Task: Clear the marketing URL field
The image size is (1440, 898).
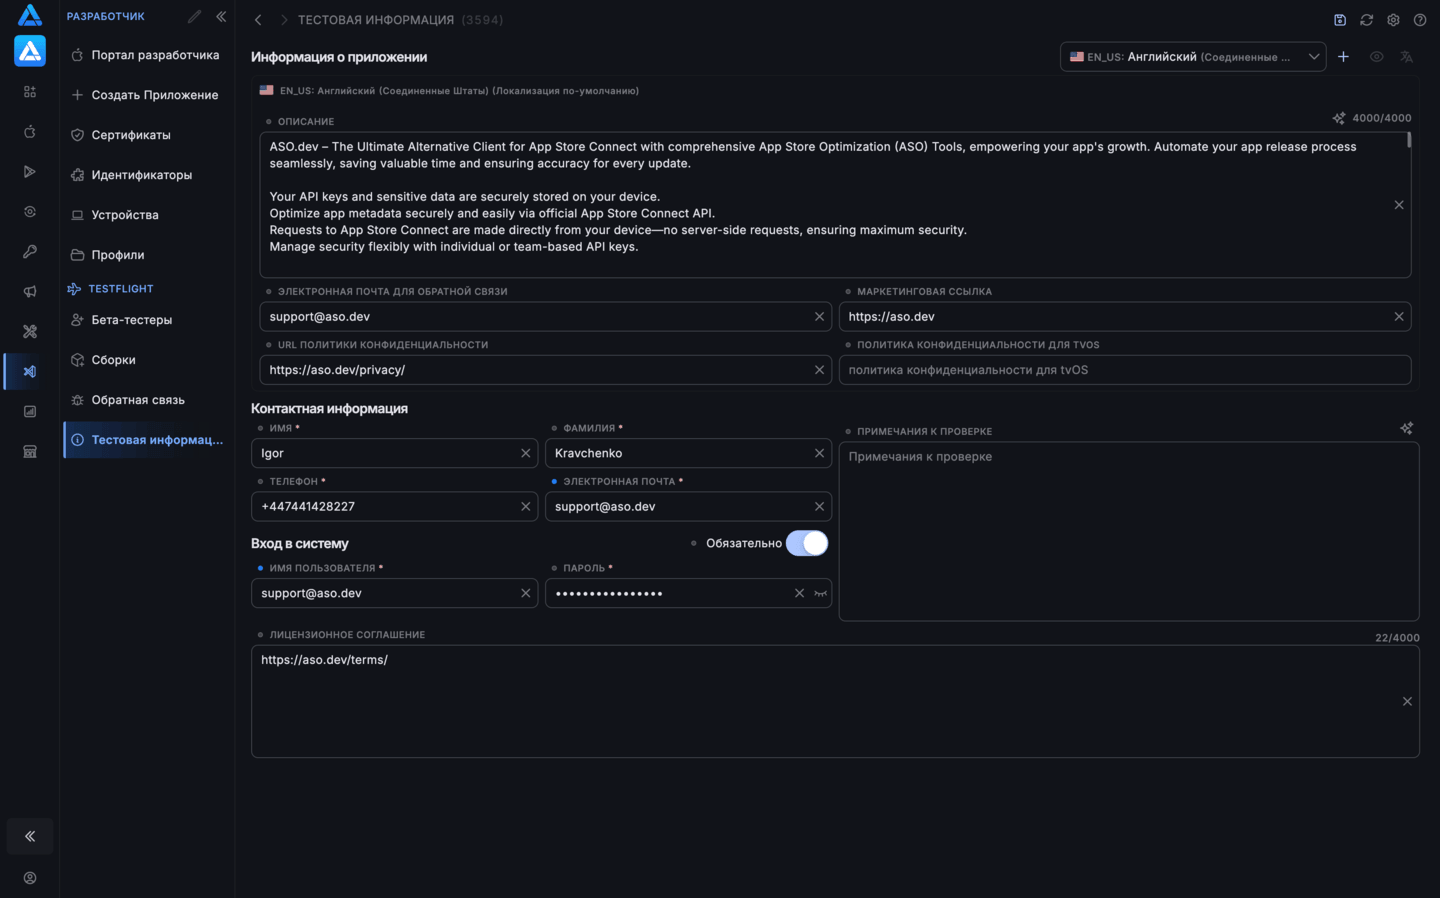Action: tap(1399, 317)
